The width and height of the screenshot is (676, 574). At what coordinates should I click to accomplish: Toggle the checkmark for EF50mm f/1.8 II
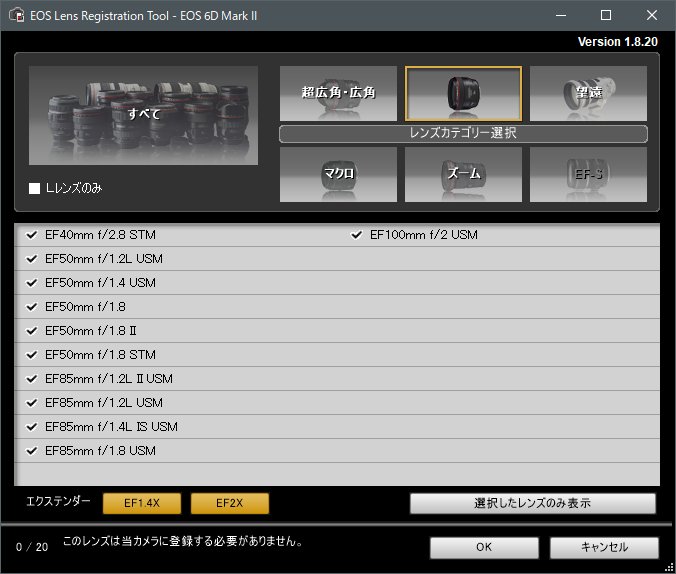point(31,331)
